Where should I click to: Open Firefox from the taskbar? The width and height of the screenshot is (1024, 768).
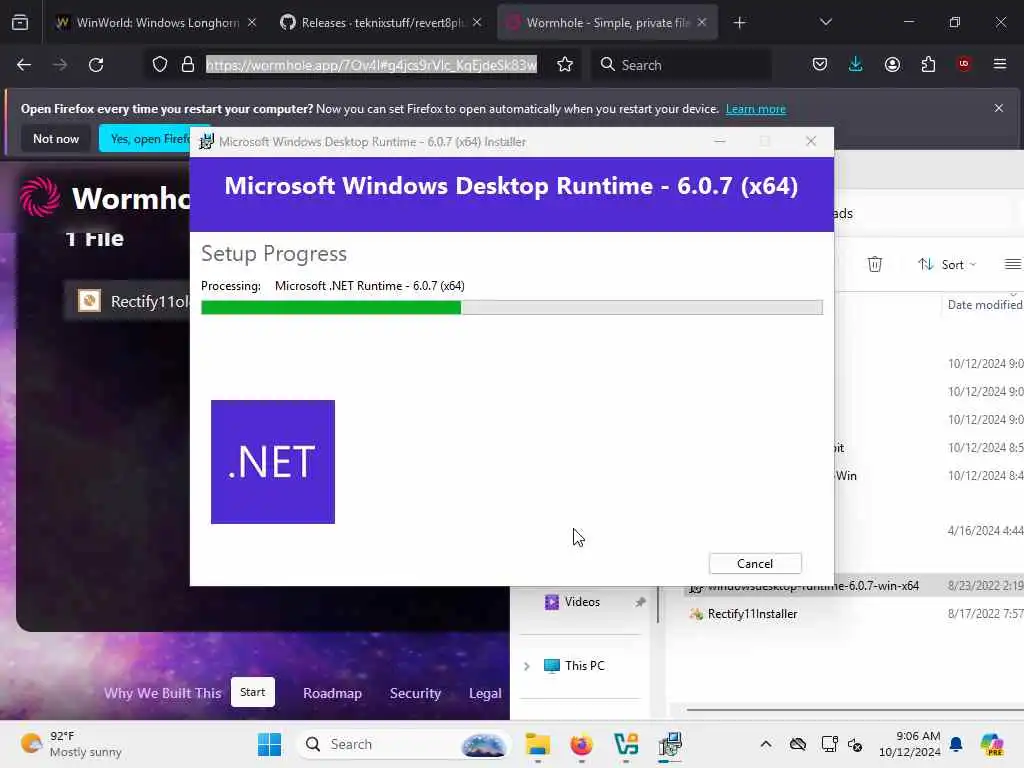click(581, 744)
